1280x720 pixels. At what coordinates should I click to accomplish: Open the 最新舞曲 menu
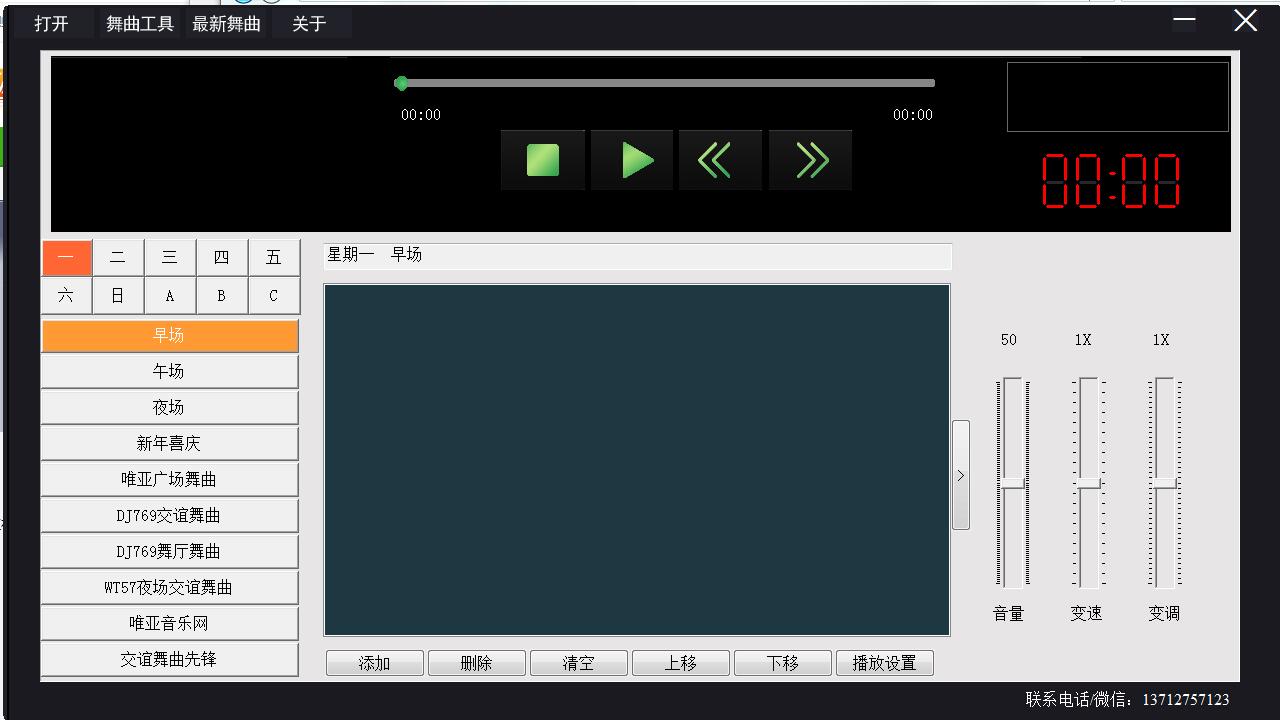coord(226,24)
